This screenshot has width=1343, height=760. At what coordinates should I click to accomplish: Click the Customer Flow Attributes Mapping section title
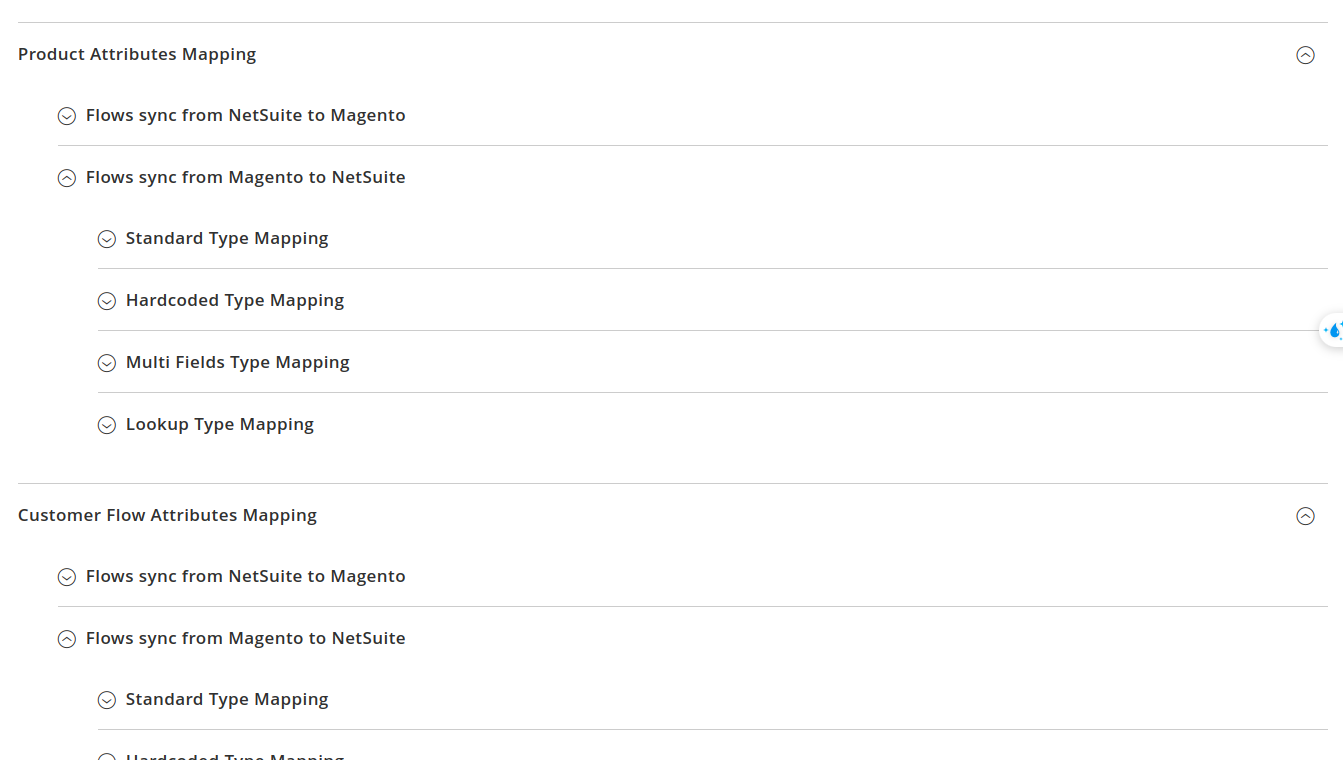(167, 515)
